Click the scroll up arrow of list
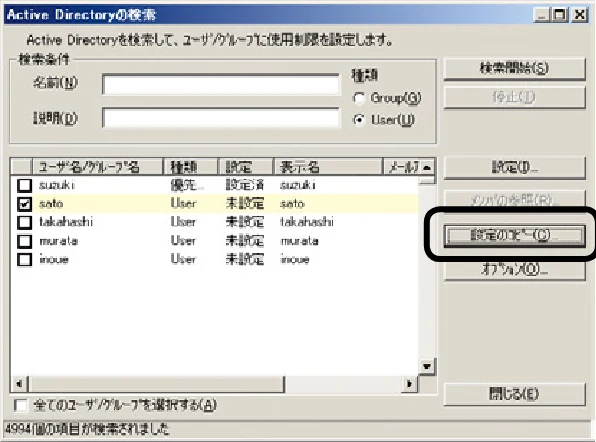 pos(427,167)
